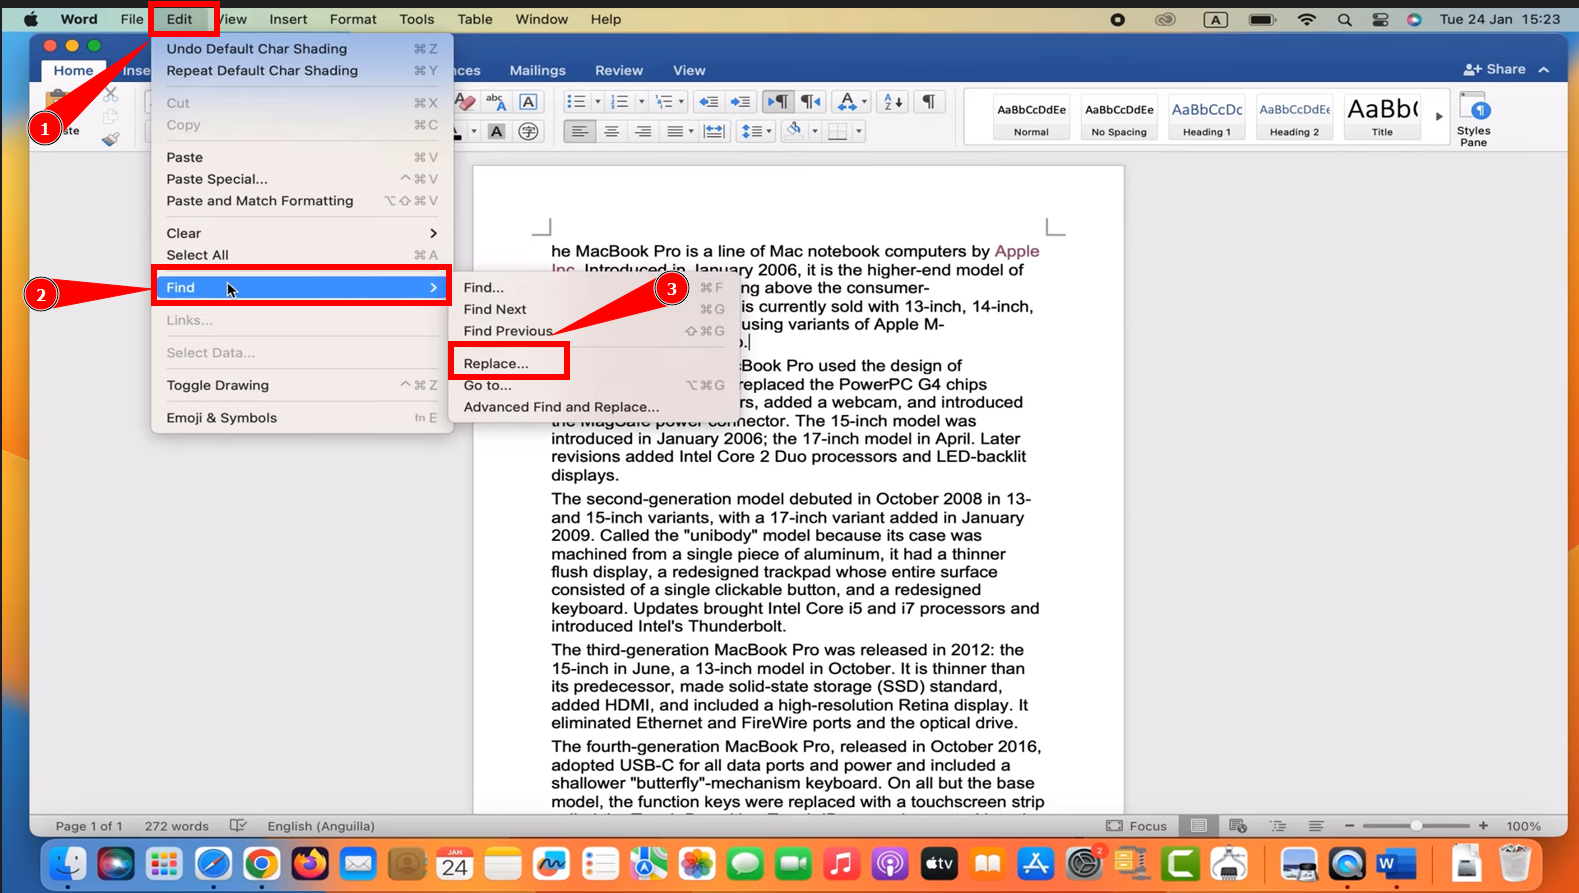The height and width of the screenshot is (893, 1579).
Task: Click the Share button
Action: click(1495, 69)
